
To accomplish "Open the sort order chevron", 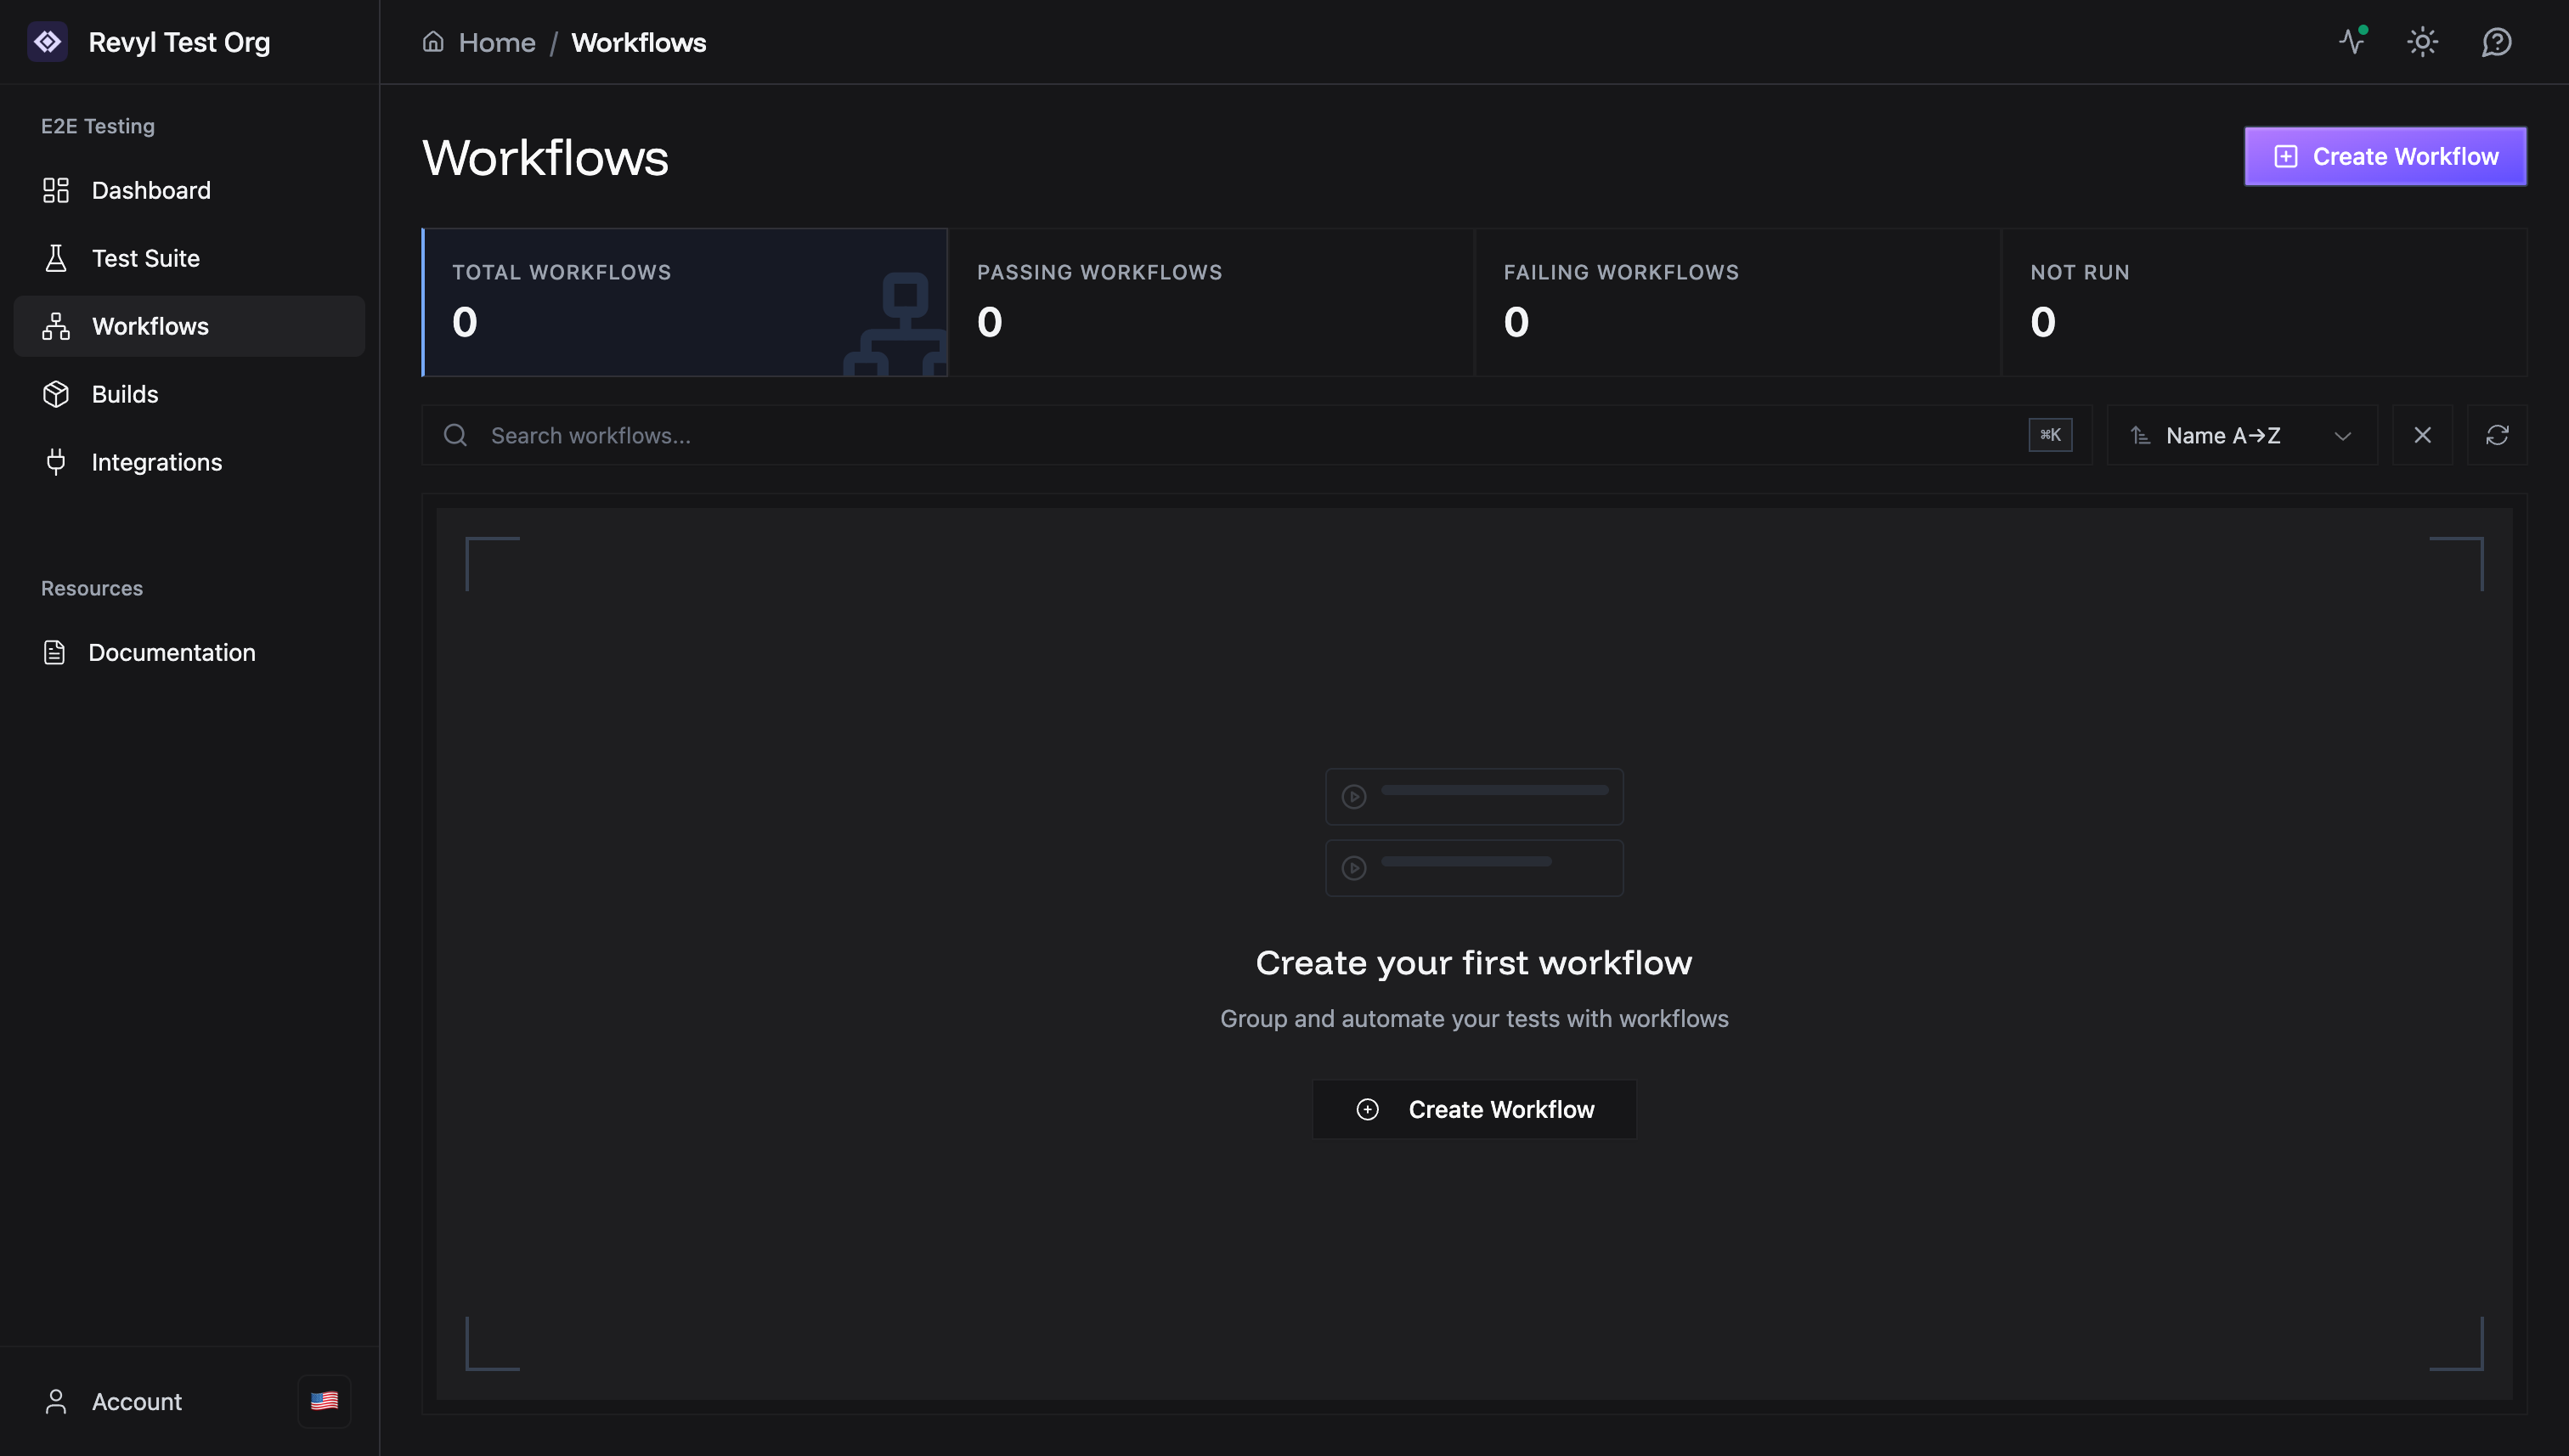I will (x=2344, y=436).
